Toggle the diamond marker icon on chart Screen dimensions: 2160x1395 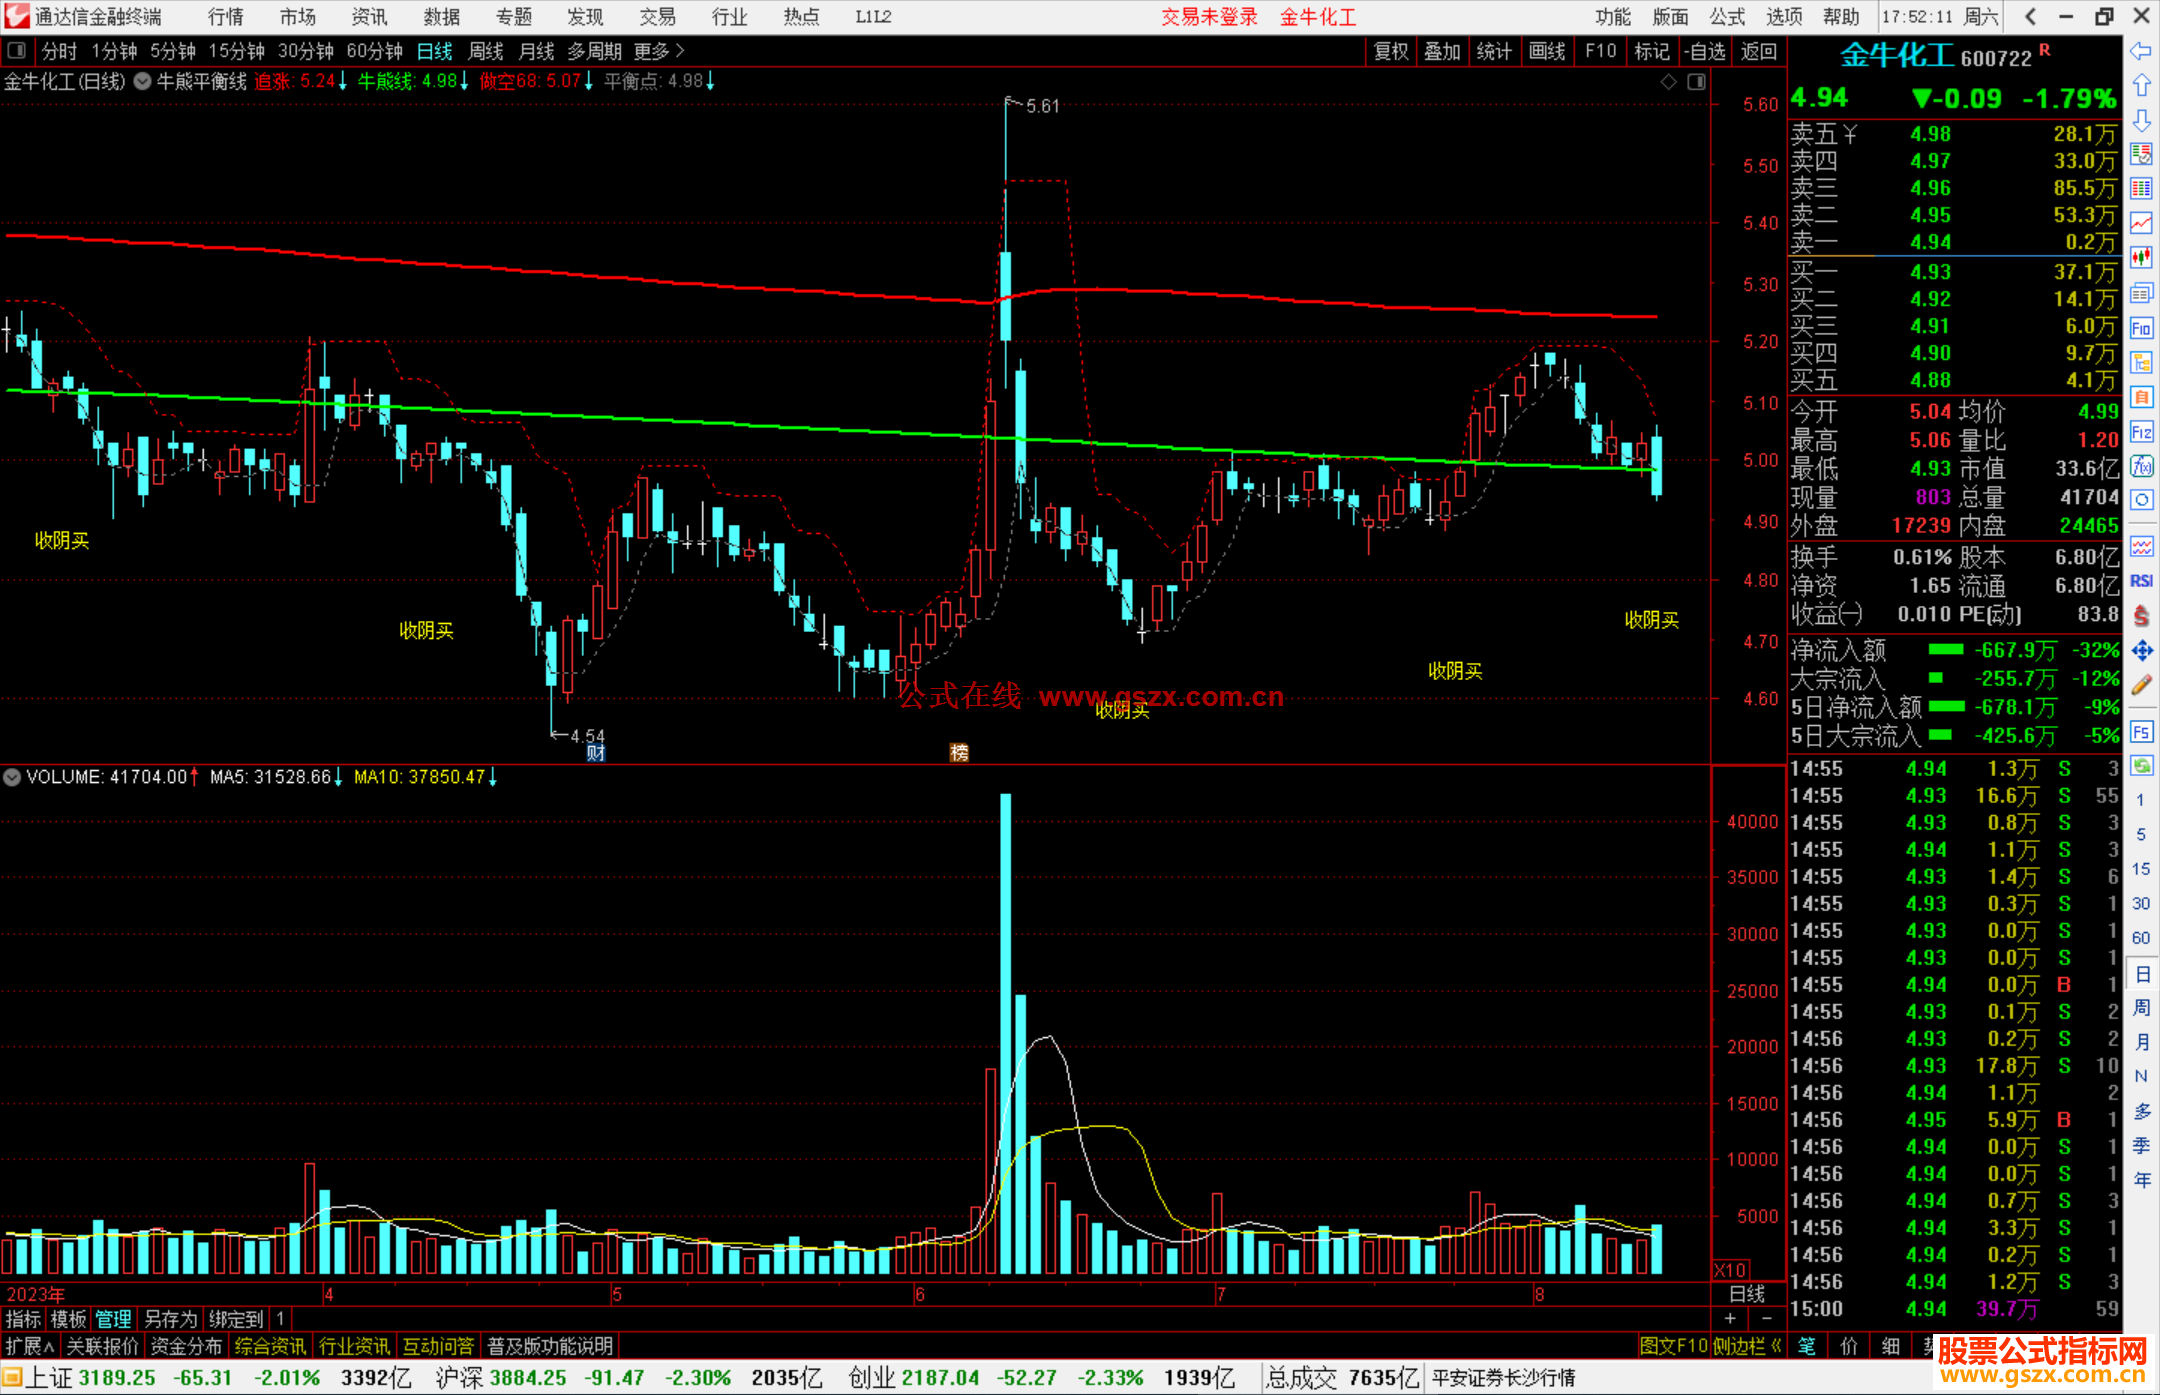tap(1668, 82)
